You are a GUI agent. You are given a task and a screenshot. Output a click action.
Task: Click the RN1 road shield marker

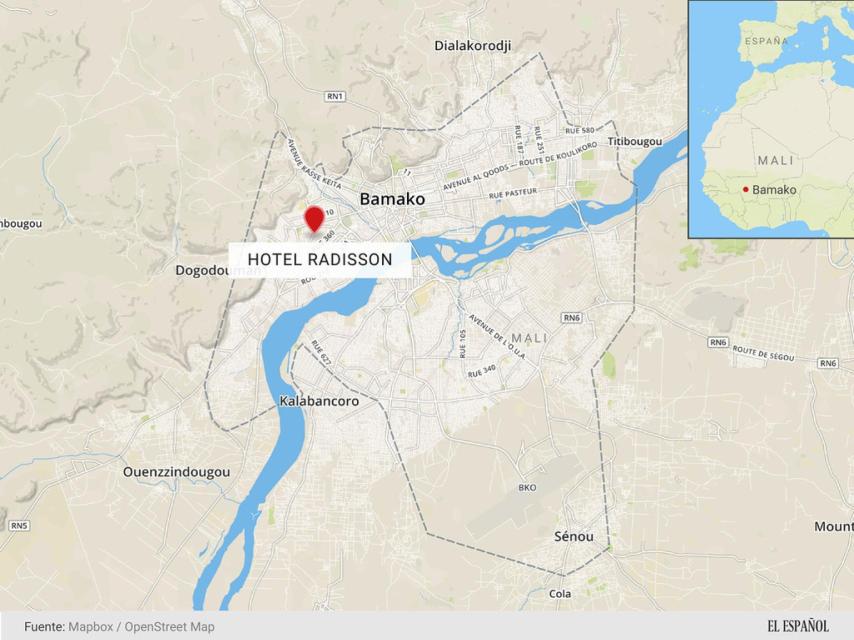click(335, 96)
